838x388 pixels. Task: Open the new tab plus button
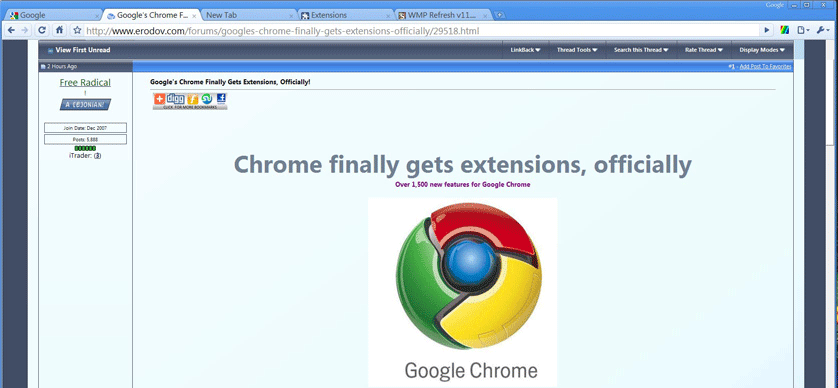click(499, 15)
